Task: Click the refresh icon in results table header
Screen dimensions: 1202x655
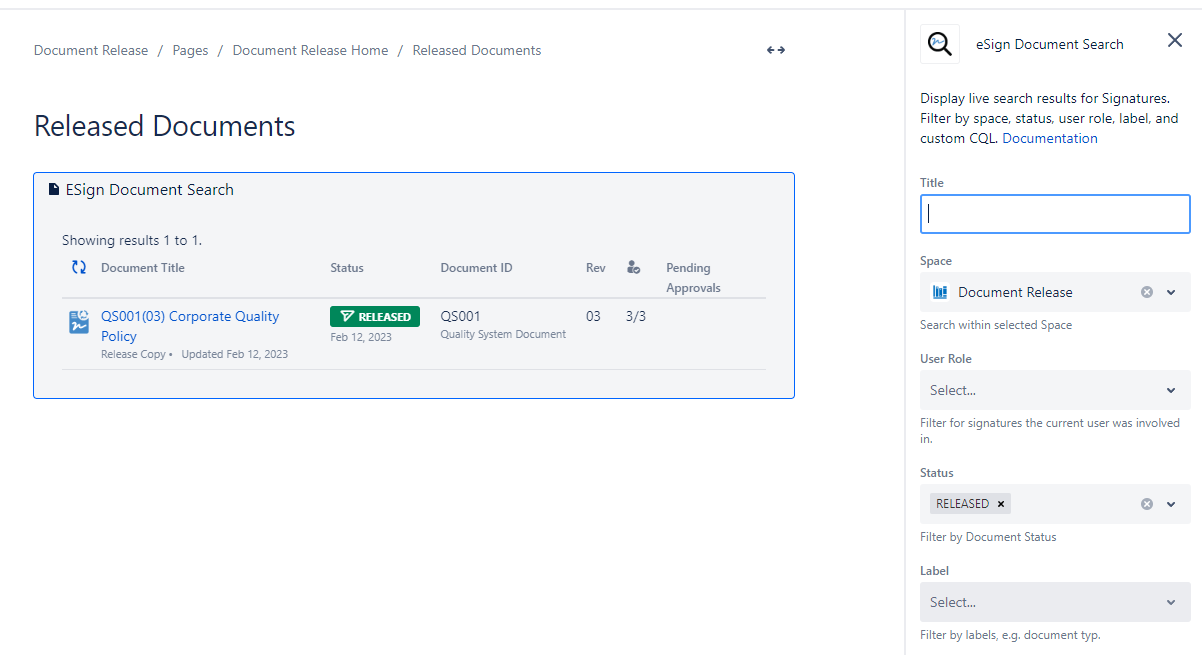Action: pos(79,267)
